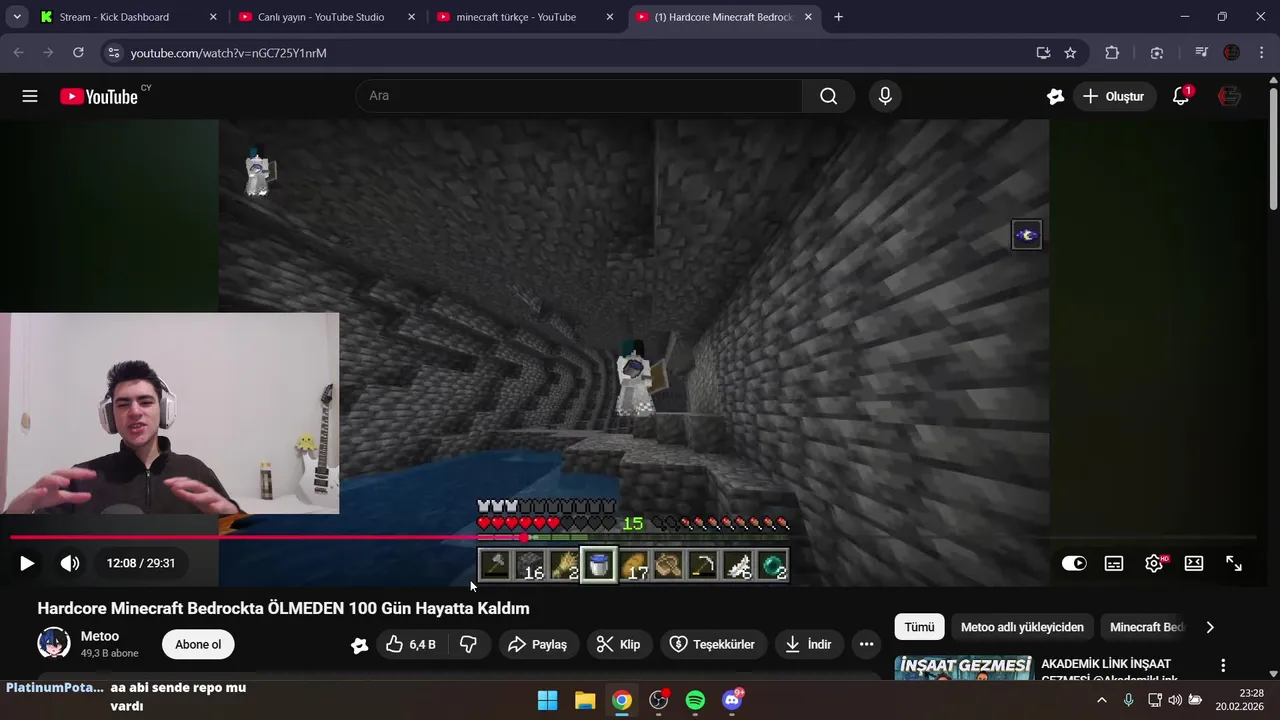The width and height of the screenshot is (1280, 720).
Task: Open the tab search dropdown arrow
Action: click(x=16, y=17)
